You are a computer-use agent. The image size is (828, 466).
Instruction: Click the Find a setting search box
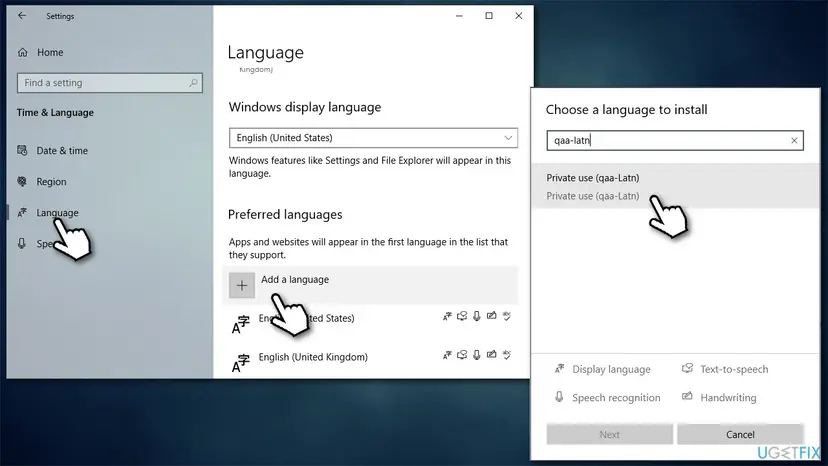[109, 83]
